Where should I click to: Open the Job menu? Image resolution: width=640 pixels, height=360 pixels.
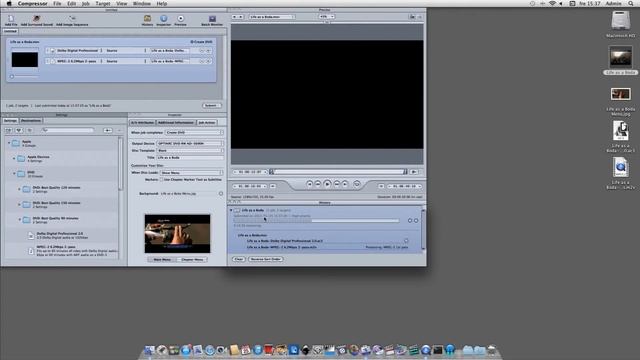pyautogui.click(x=85, y=4)
